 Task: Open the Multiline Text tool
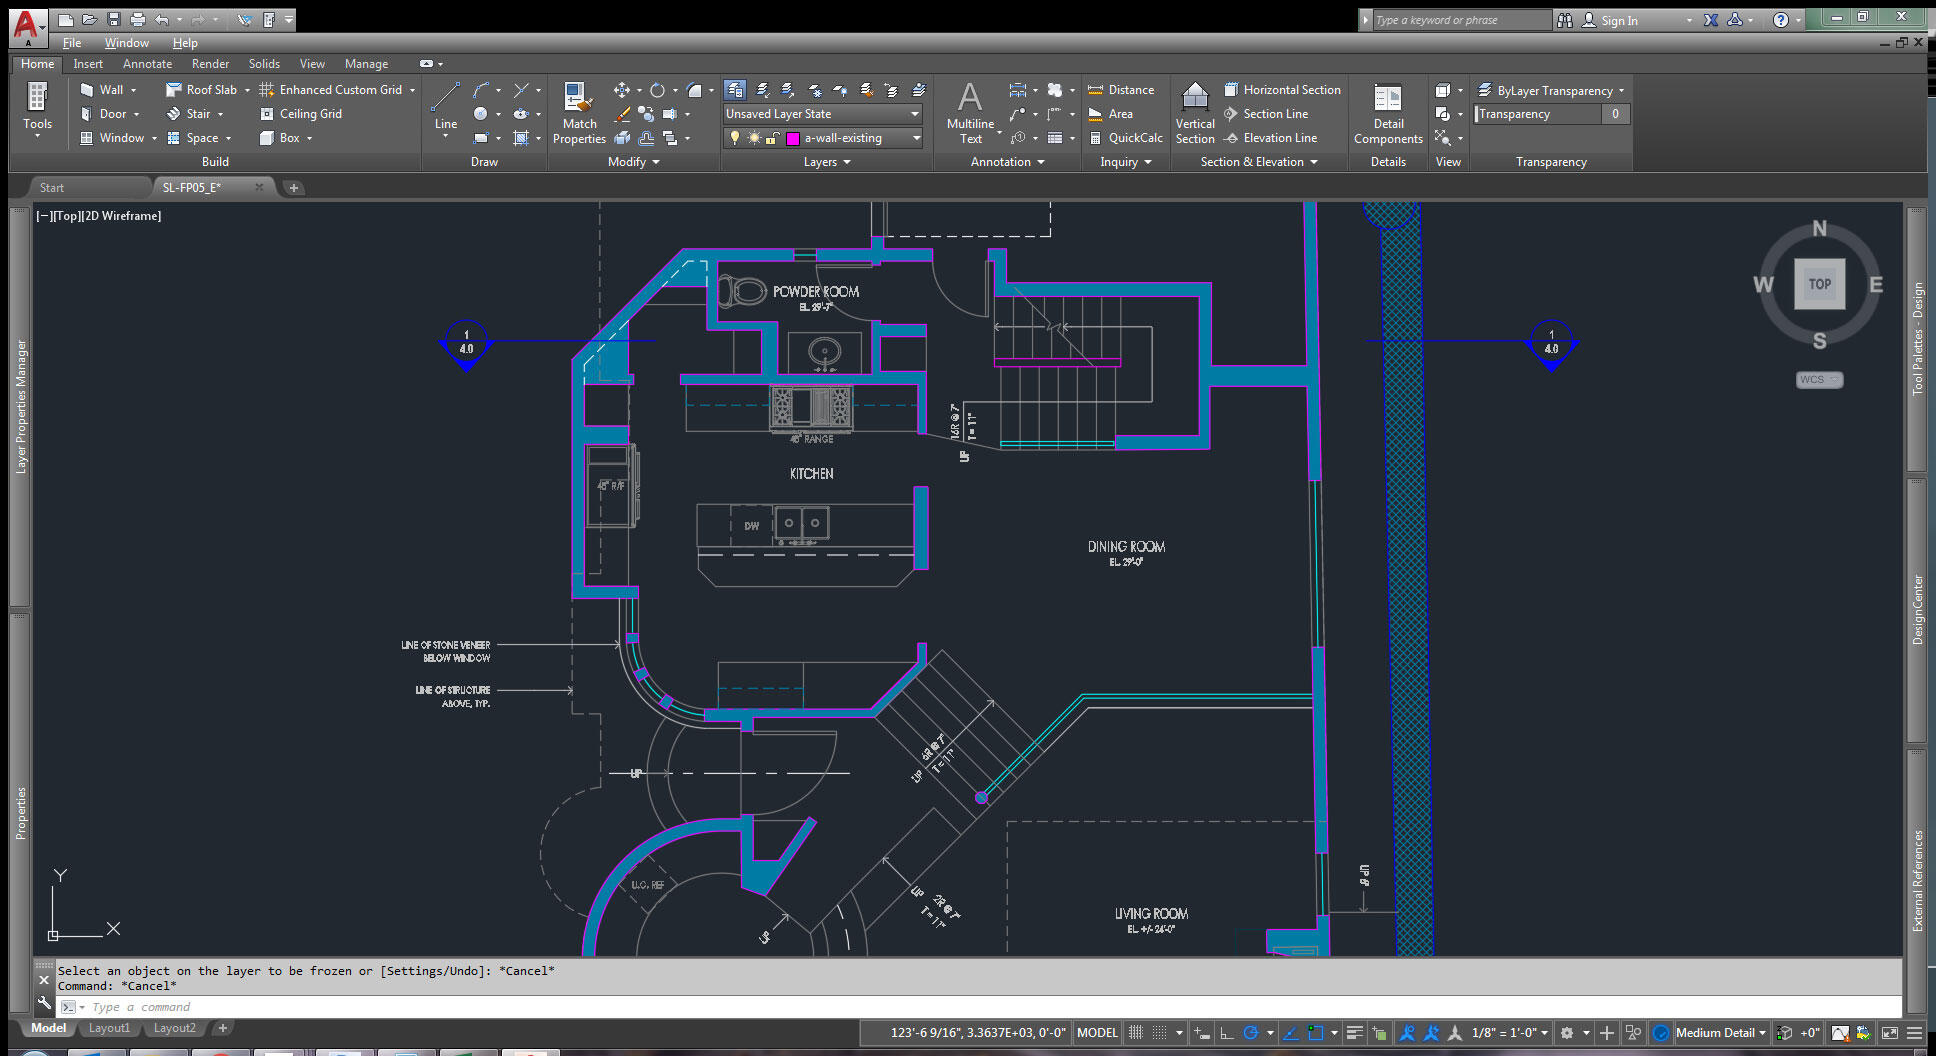pyautogui.click(x=970, y=113)
